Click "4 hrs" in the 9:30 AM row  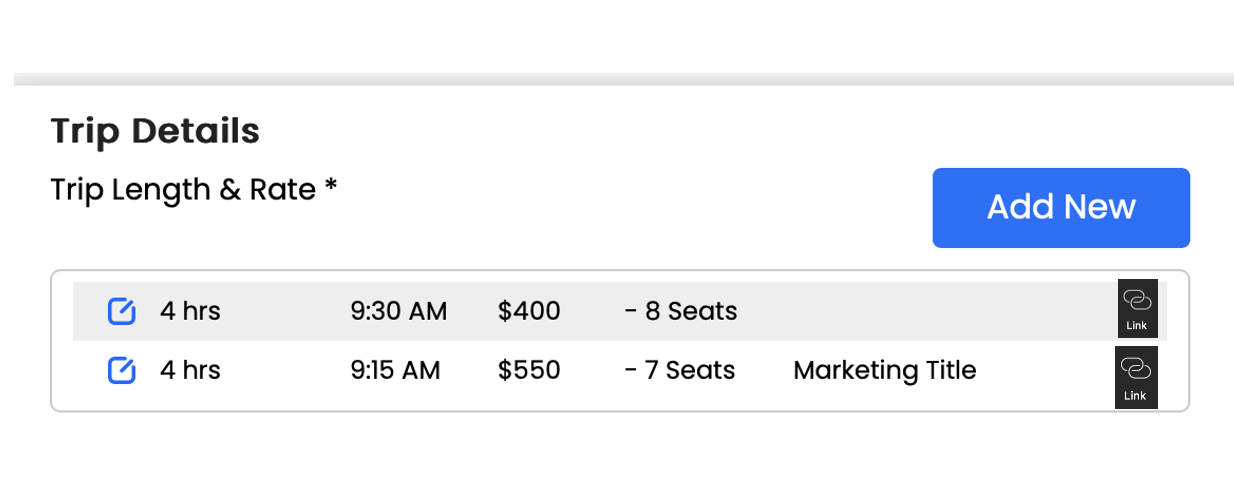(x=190, y=312)
